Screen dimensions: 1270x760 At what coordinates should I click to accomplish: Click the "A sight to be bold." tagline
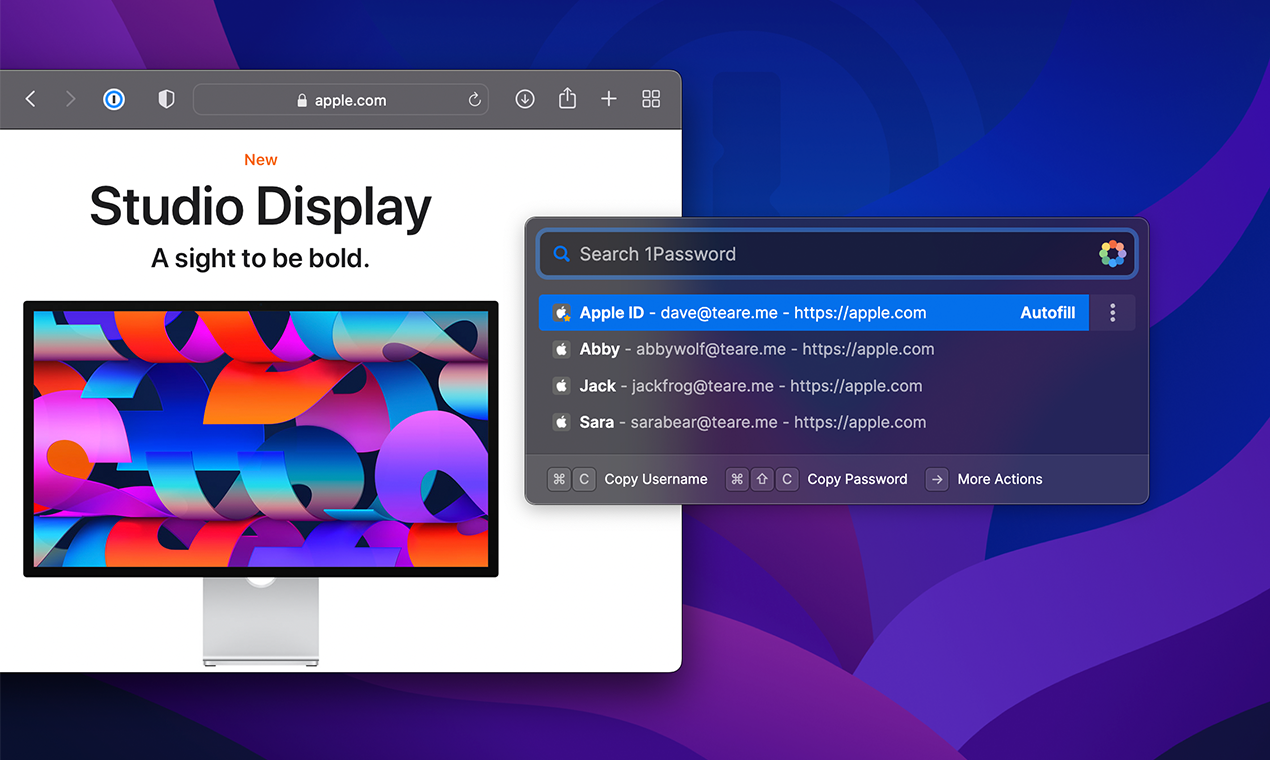pyautogui.click(x=261, y=259)
